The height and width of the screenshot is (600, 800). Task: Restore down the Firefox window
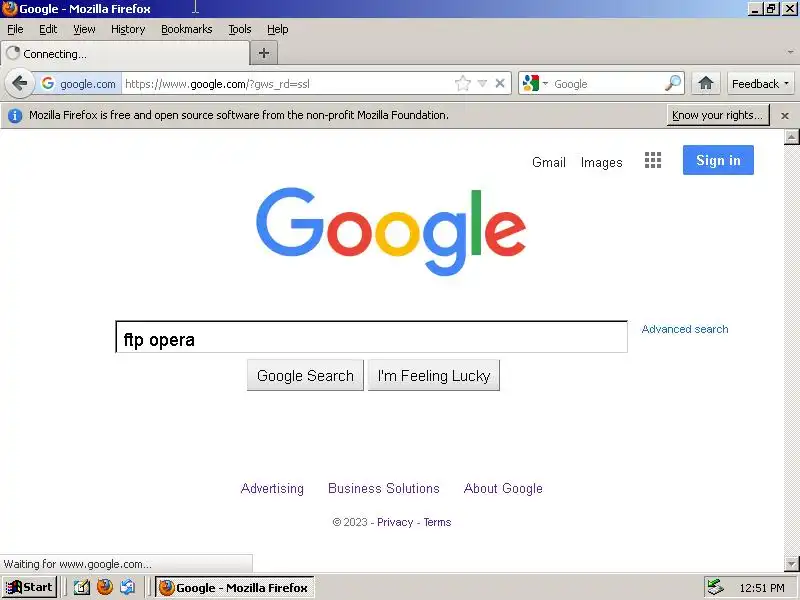tap(771, 9)
